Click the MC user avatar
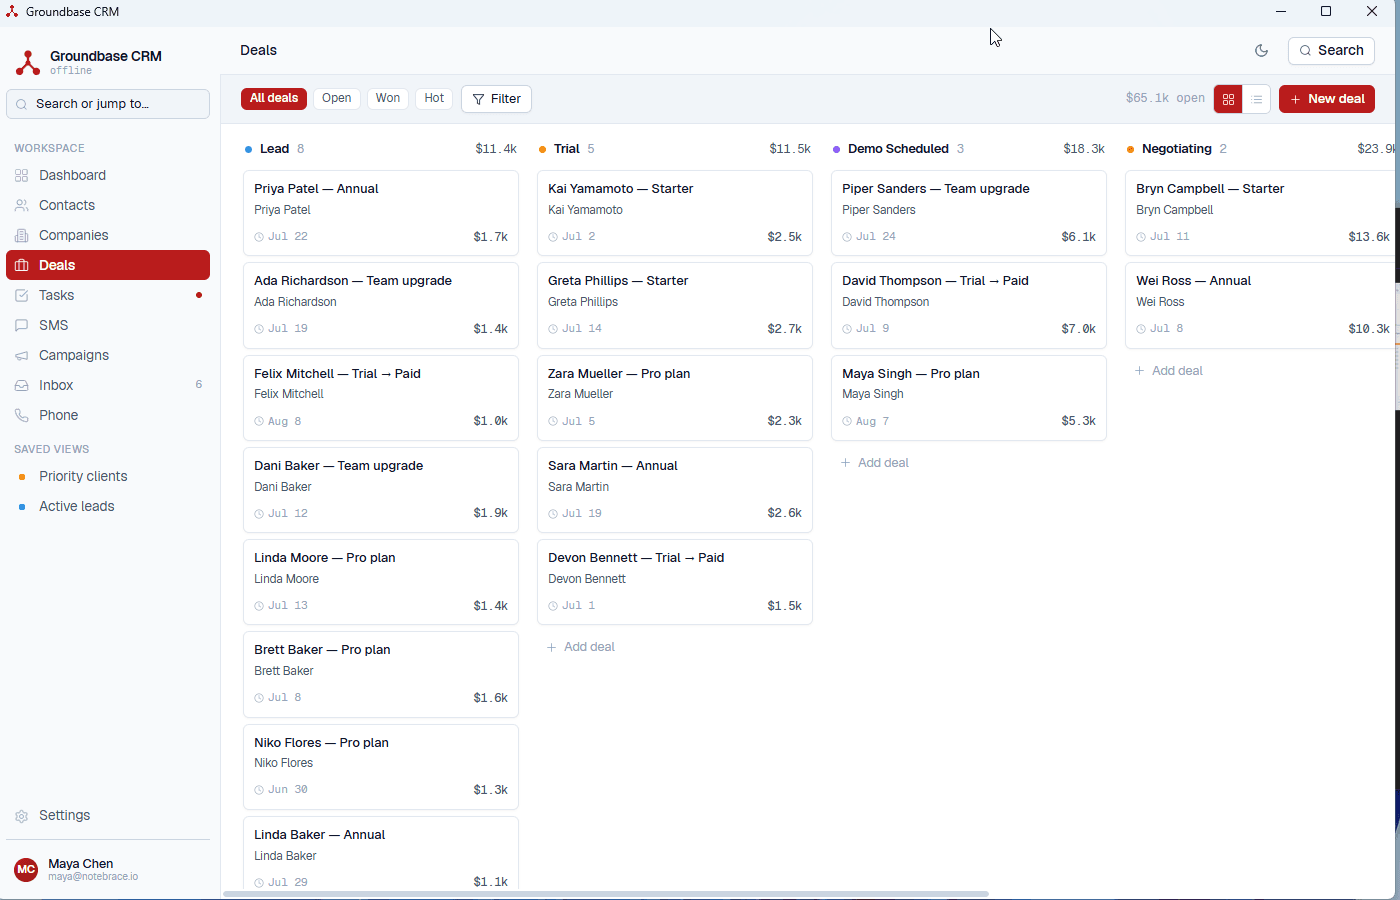The image size is (1400, 900). (x=26, y=869)
